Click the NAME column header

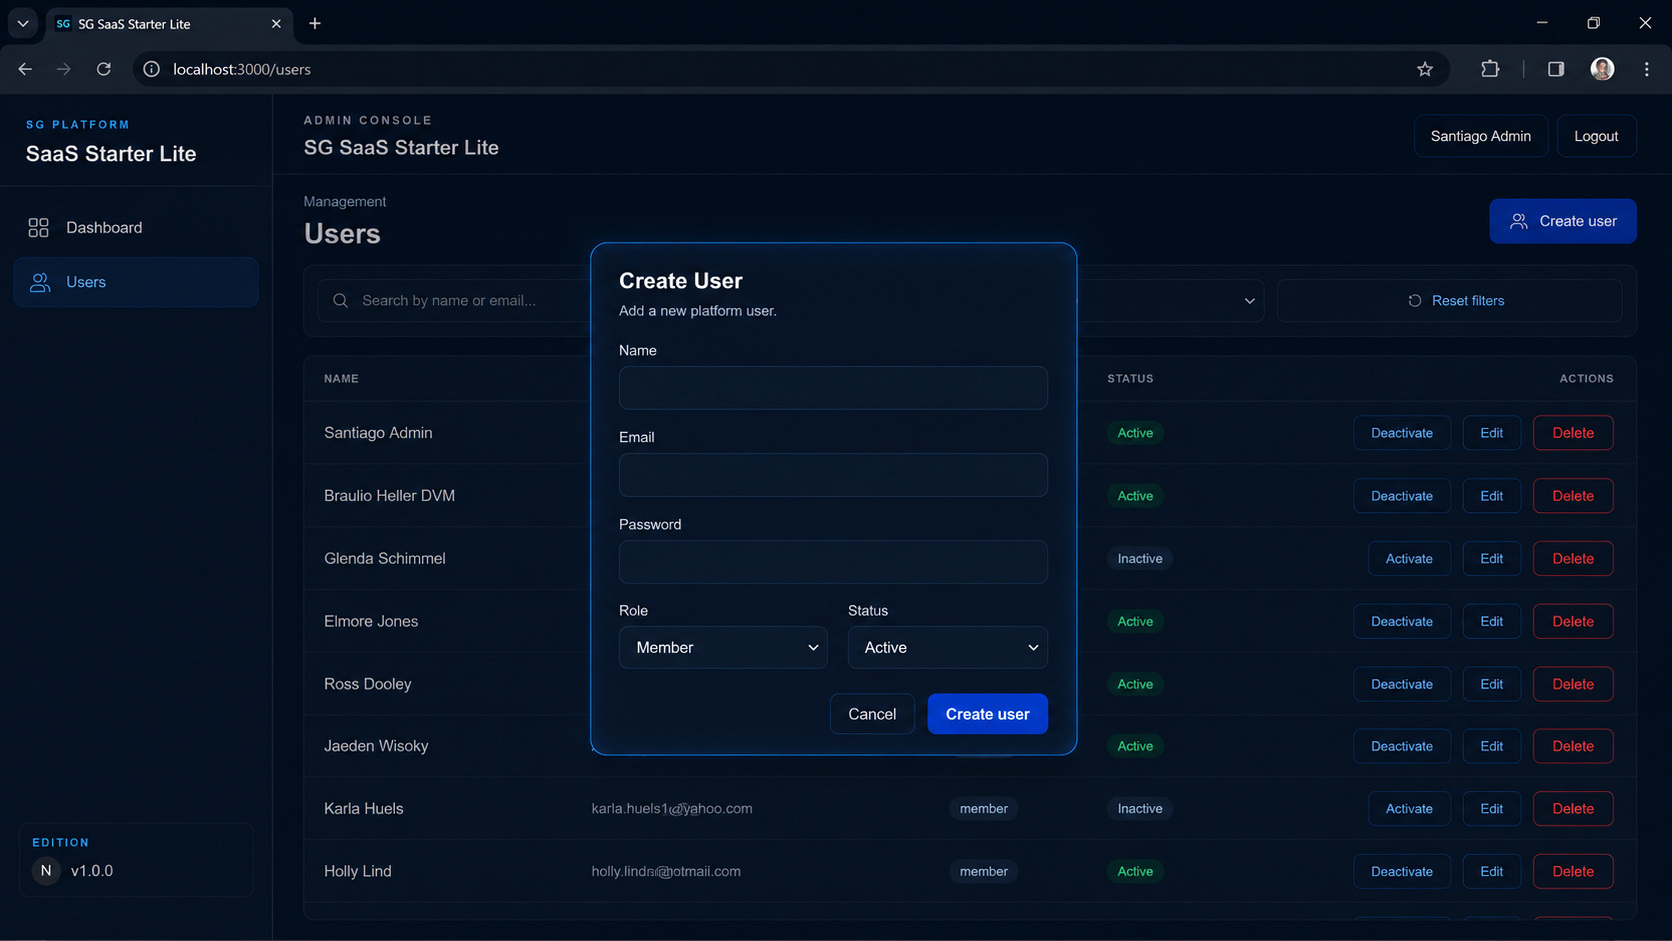pos(341,379)
